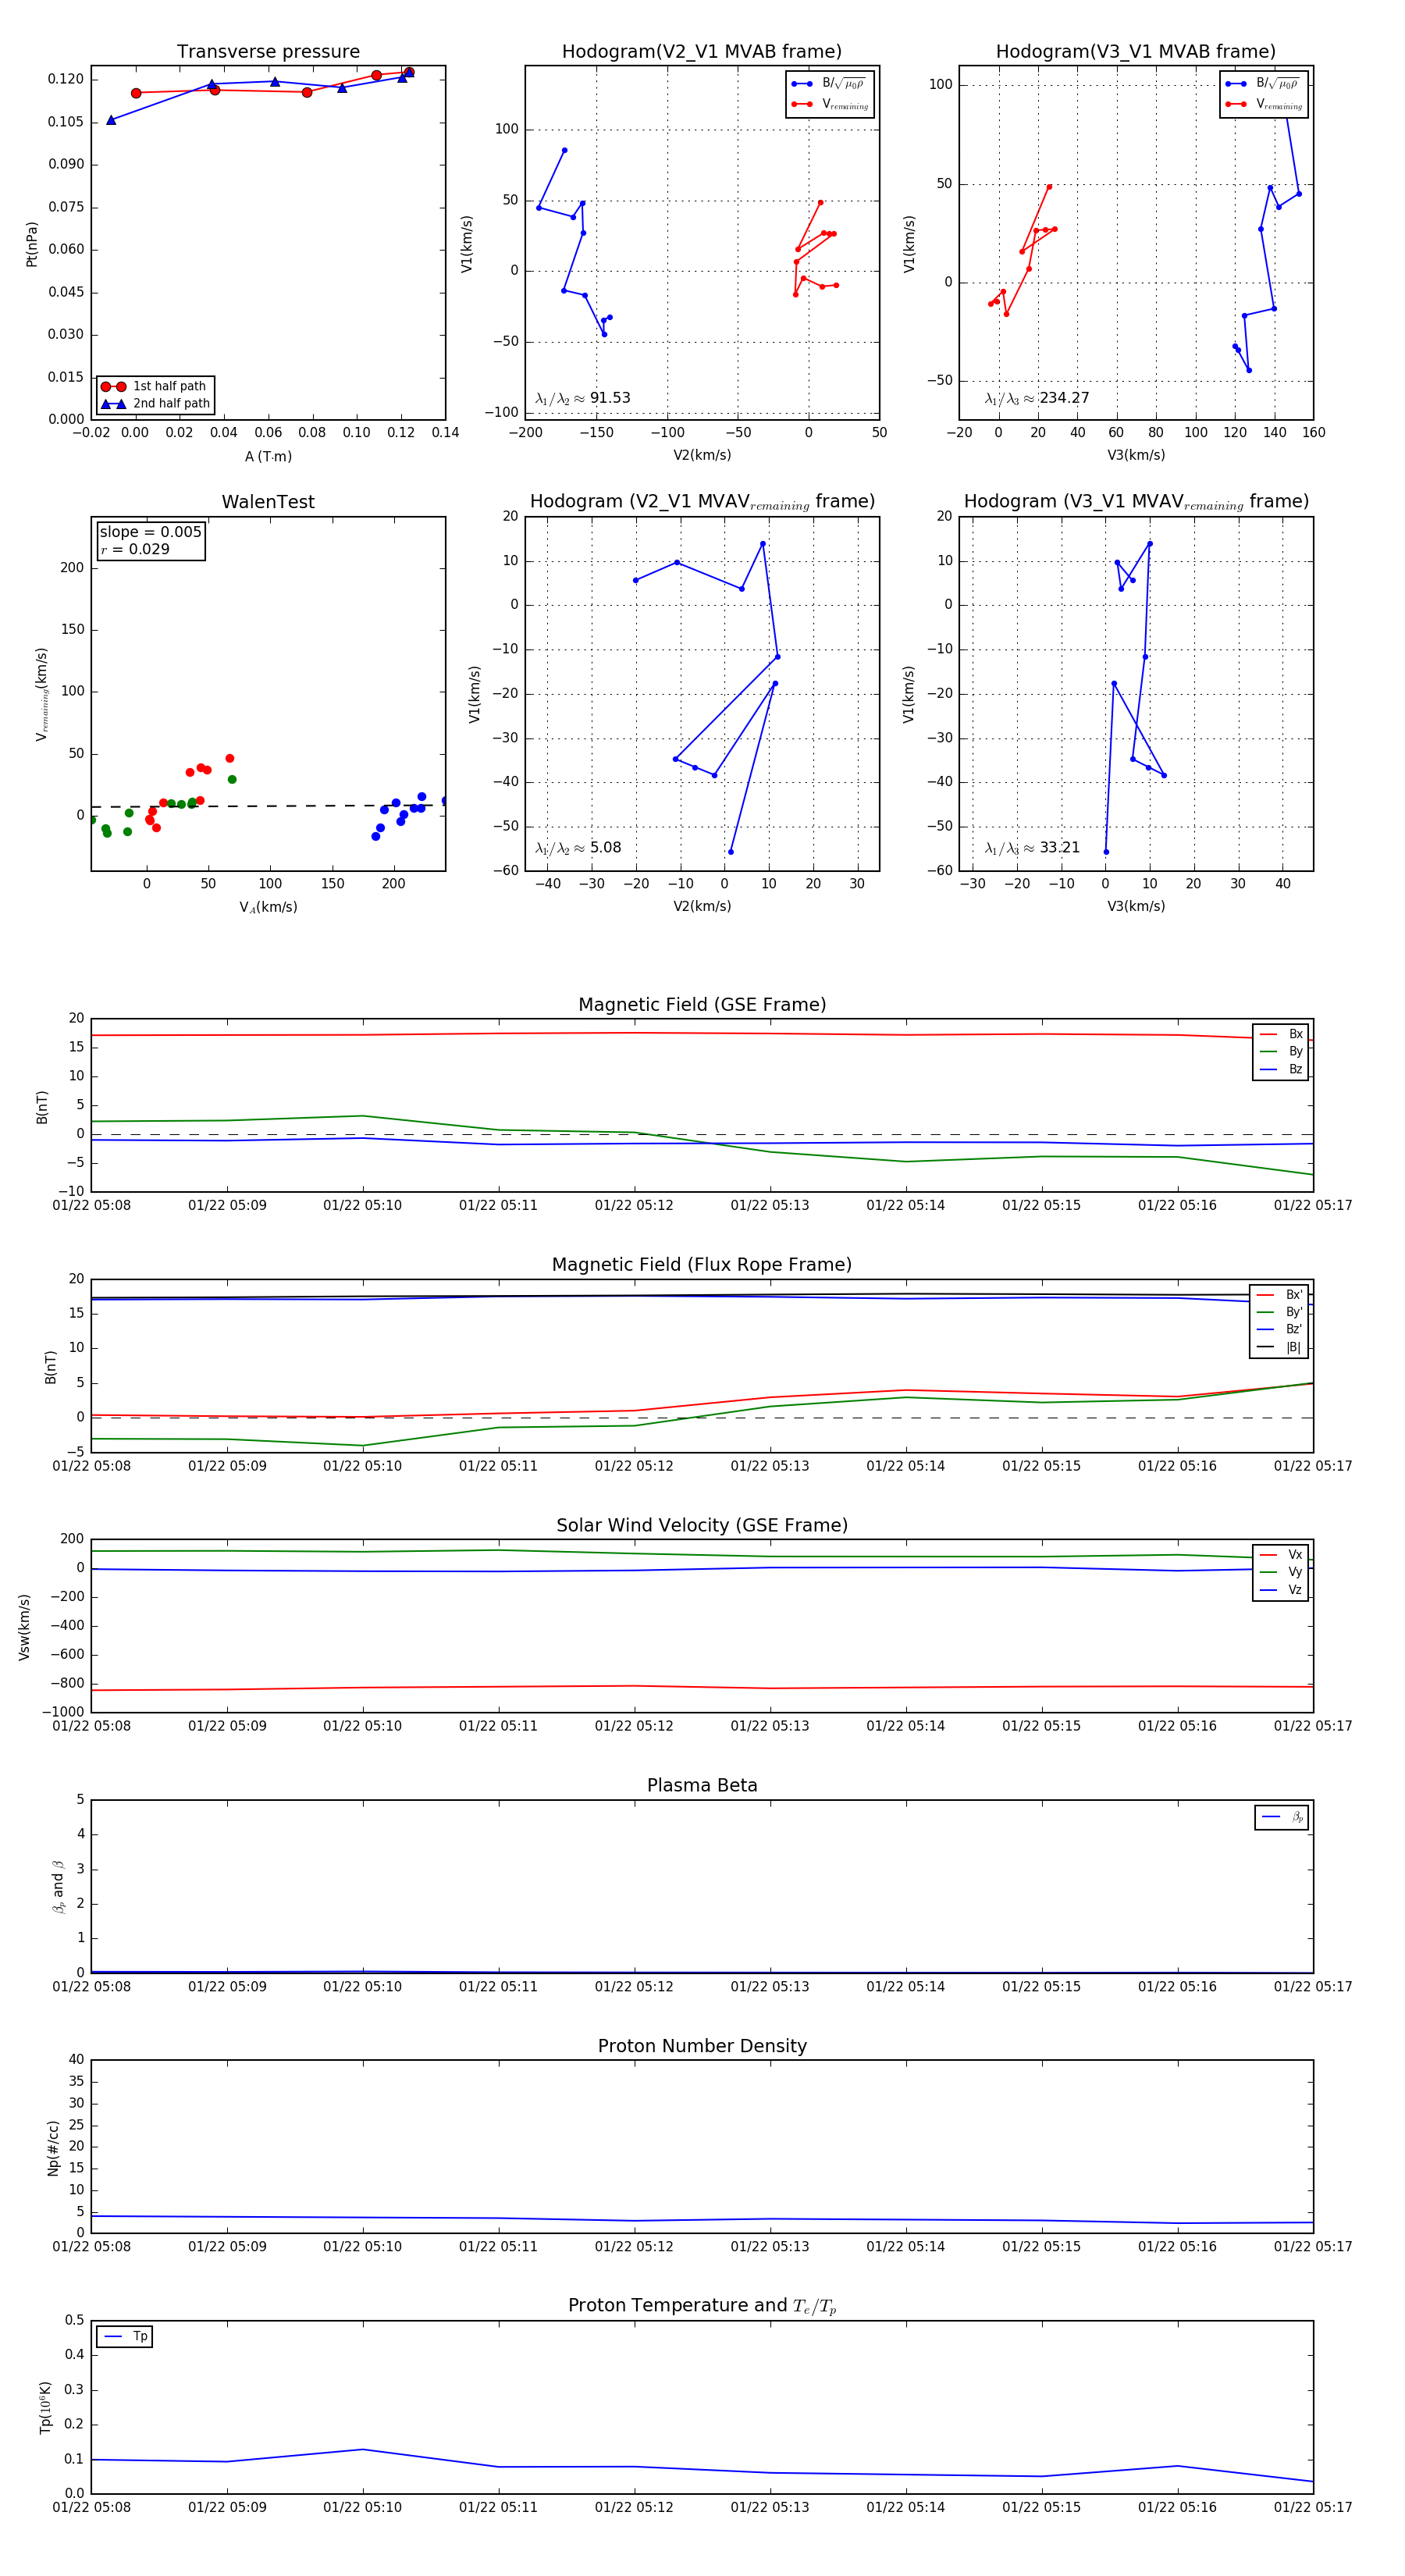The height and width of the screenshot is (2576, 1405).
Task: Click the 'V_A(km/s)' axis label in WalenTest
Action: coord(268,907)
